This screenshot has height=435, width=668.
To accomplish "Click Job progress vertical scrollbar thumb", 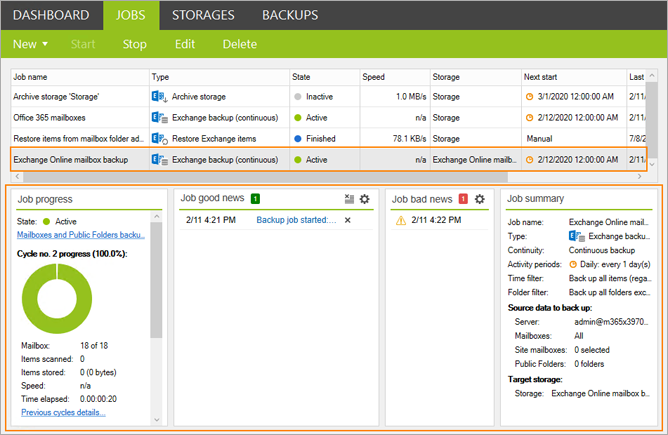I will [156, 280].
